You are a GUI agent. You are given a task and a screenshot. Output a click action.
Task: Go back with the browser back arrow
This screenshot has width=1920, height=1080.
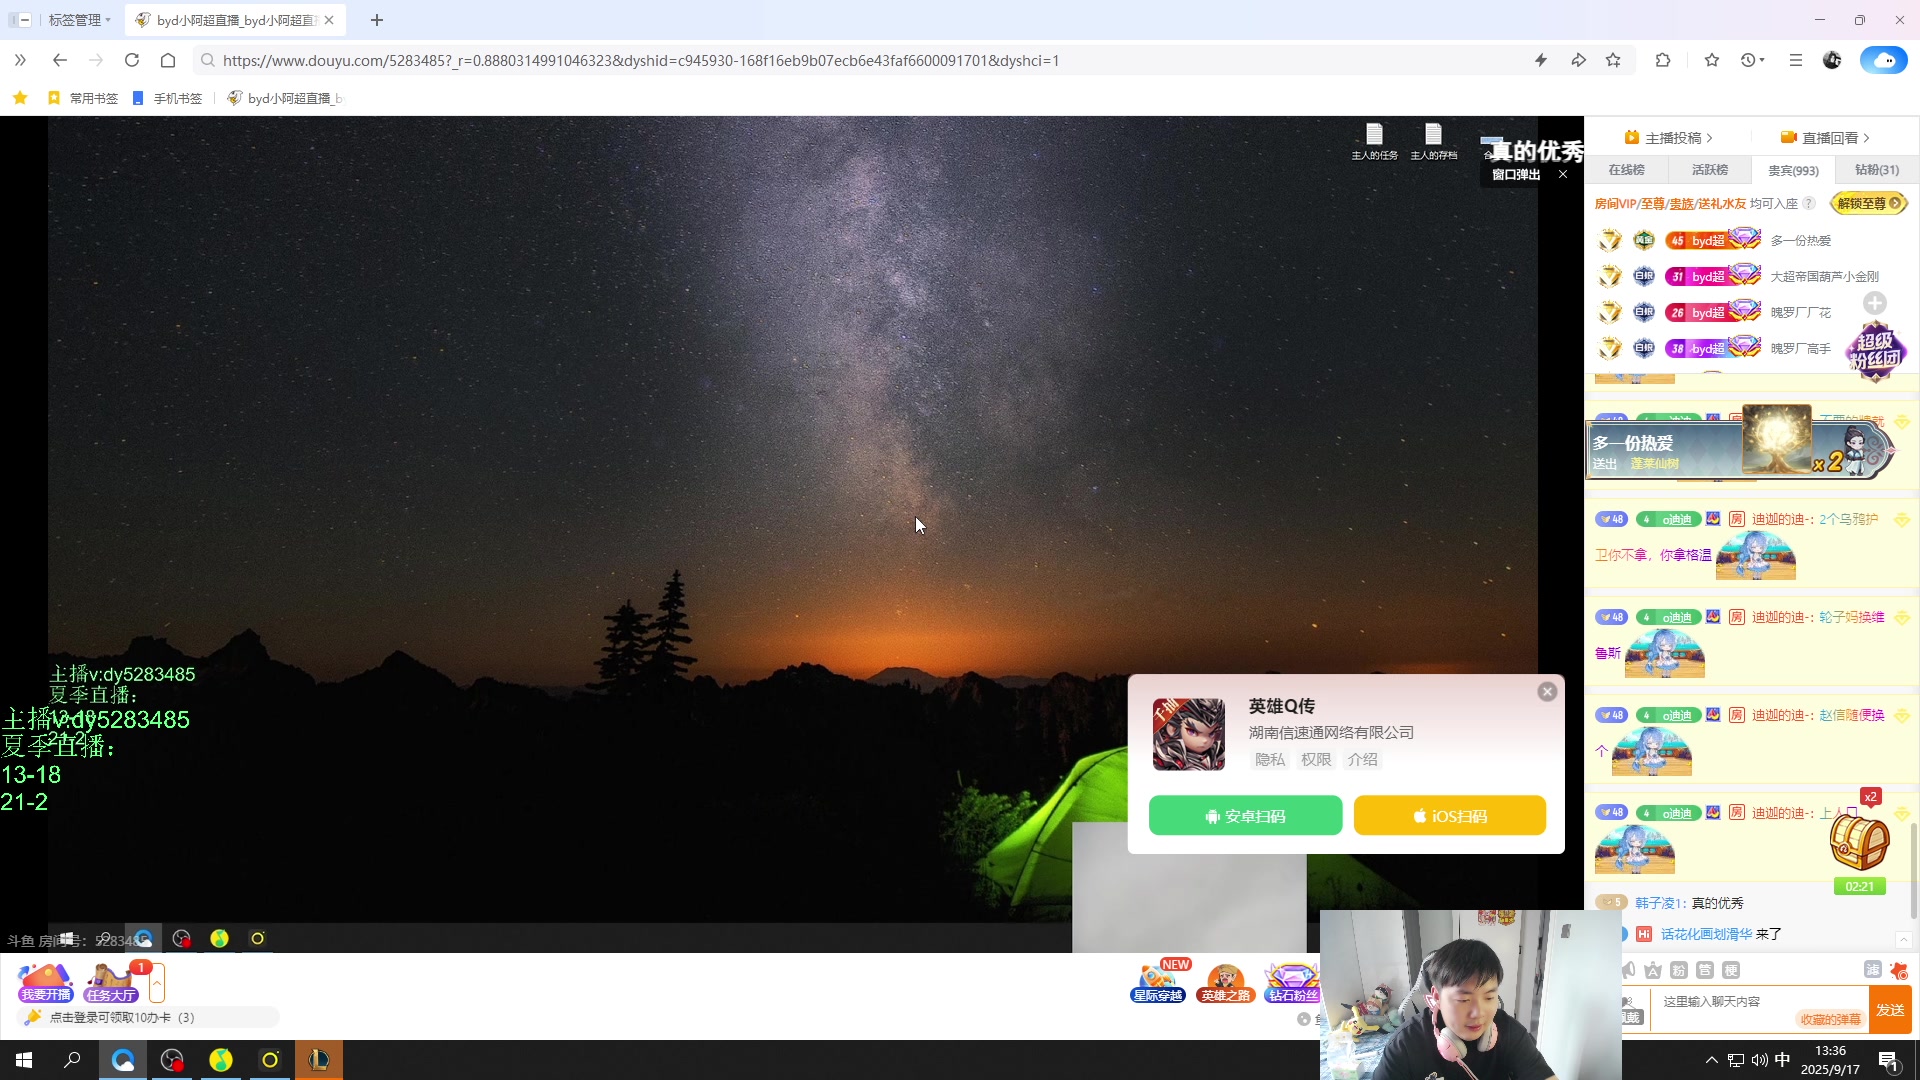[x=60, y=60]
